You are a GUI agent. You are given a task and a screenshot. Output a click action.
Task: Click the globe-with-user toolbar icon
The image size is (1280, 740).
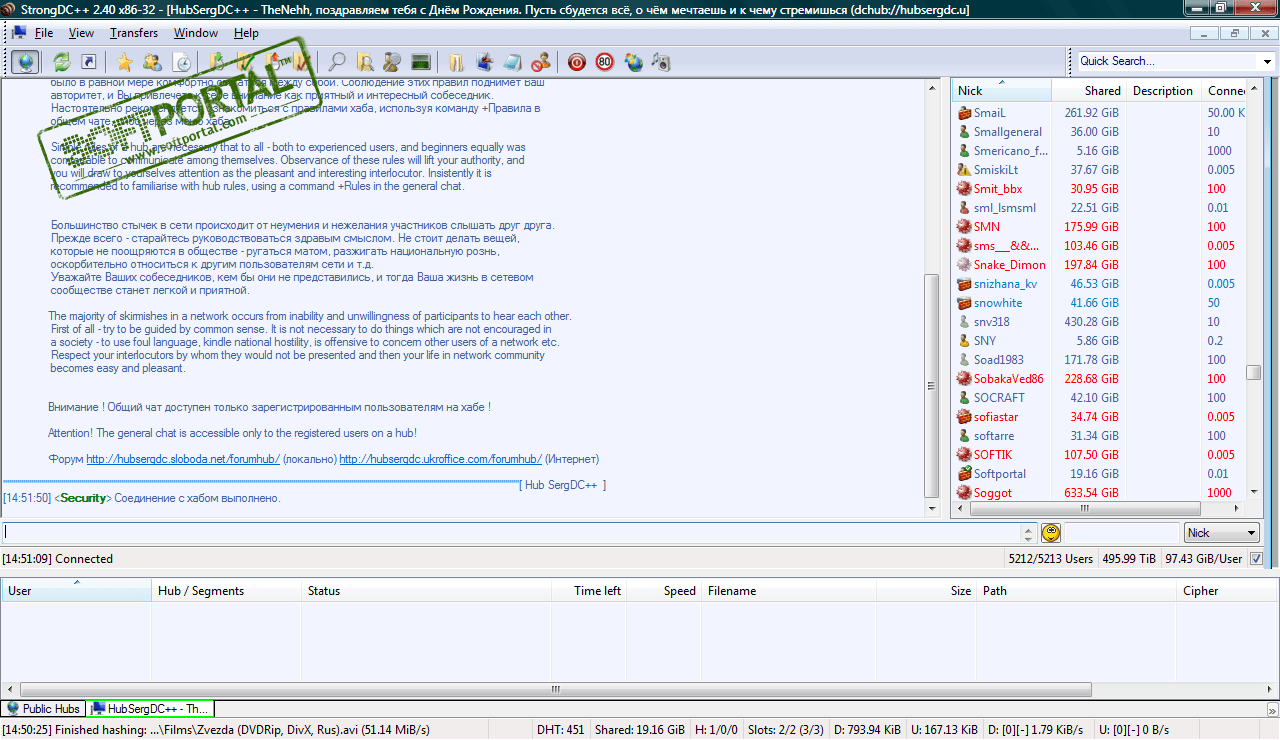point(633,62)
